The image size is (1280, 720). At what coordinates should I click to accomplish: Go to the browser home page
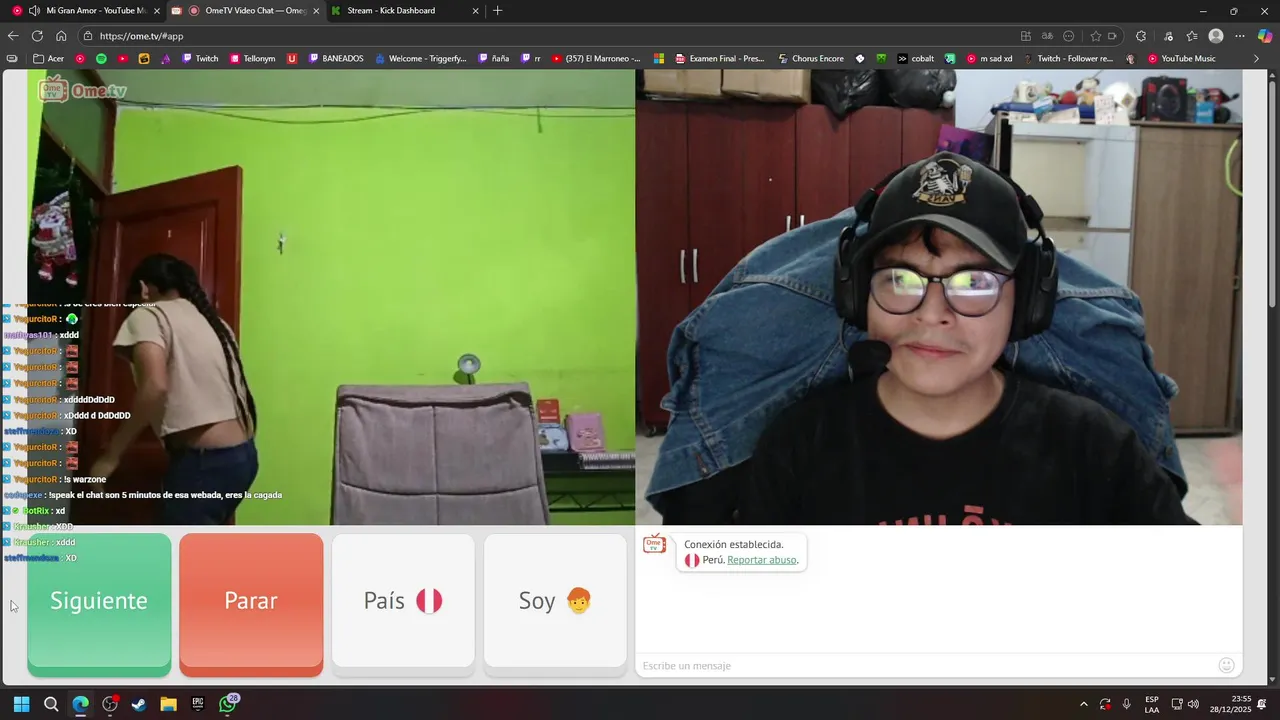point(61,36)
